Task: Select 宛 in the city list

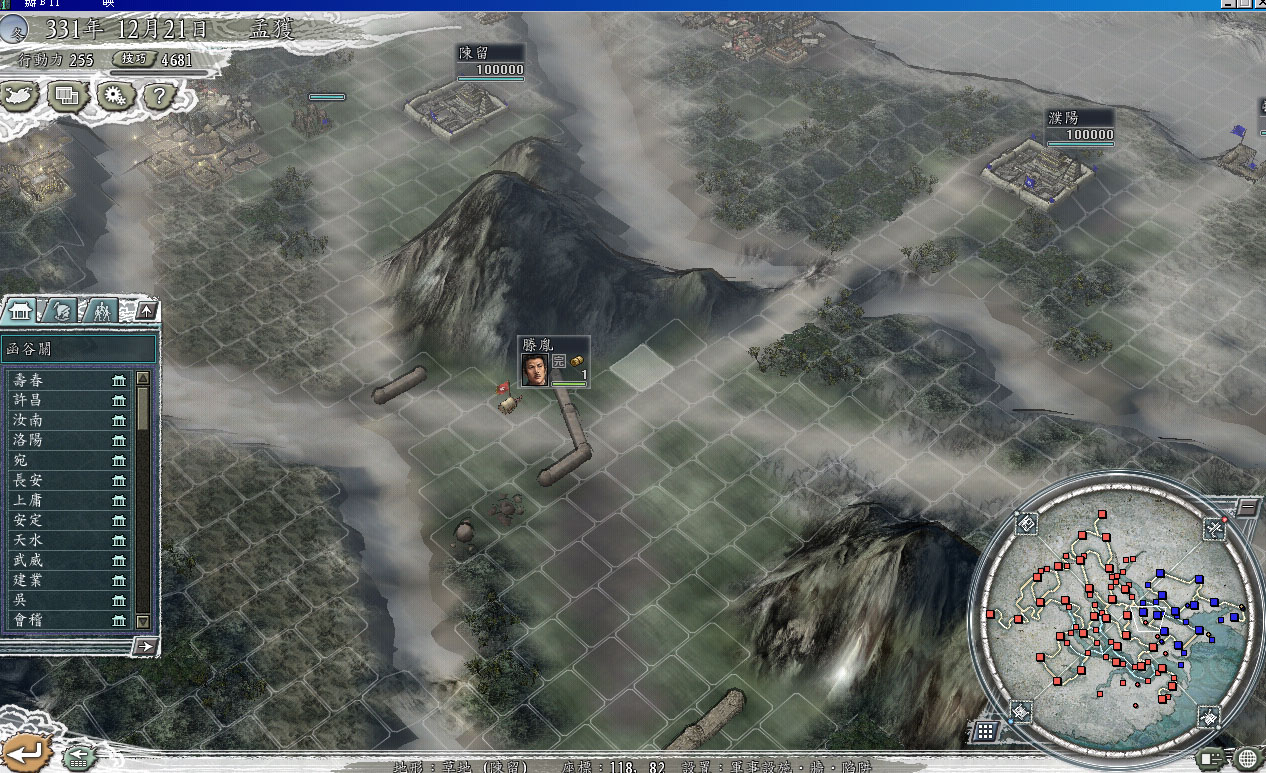Action: (x=68, y=460)
